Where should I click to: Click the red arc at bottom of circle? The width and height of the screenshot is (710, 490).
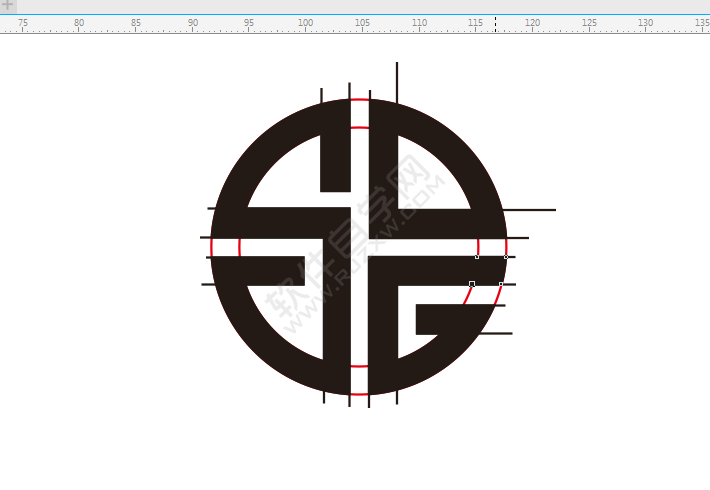click(x=359, y=393)
